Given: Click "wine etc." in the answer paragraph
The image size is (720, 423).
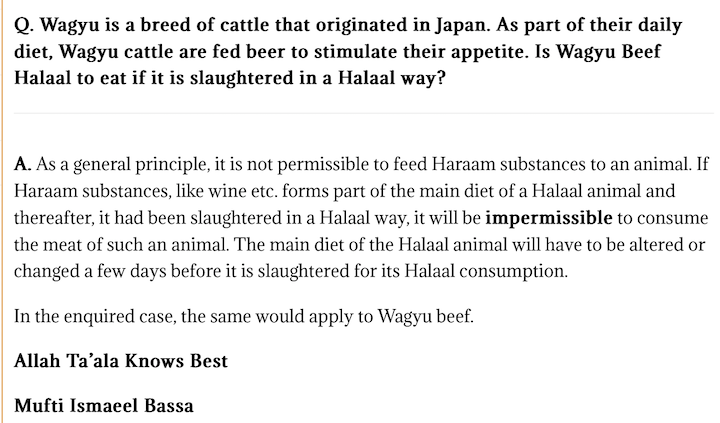Looking at the screenshot, I should pyautogui.click(x=243, y=191).
